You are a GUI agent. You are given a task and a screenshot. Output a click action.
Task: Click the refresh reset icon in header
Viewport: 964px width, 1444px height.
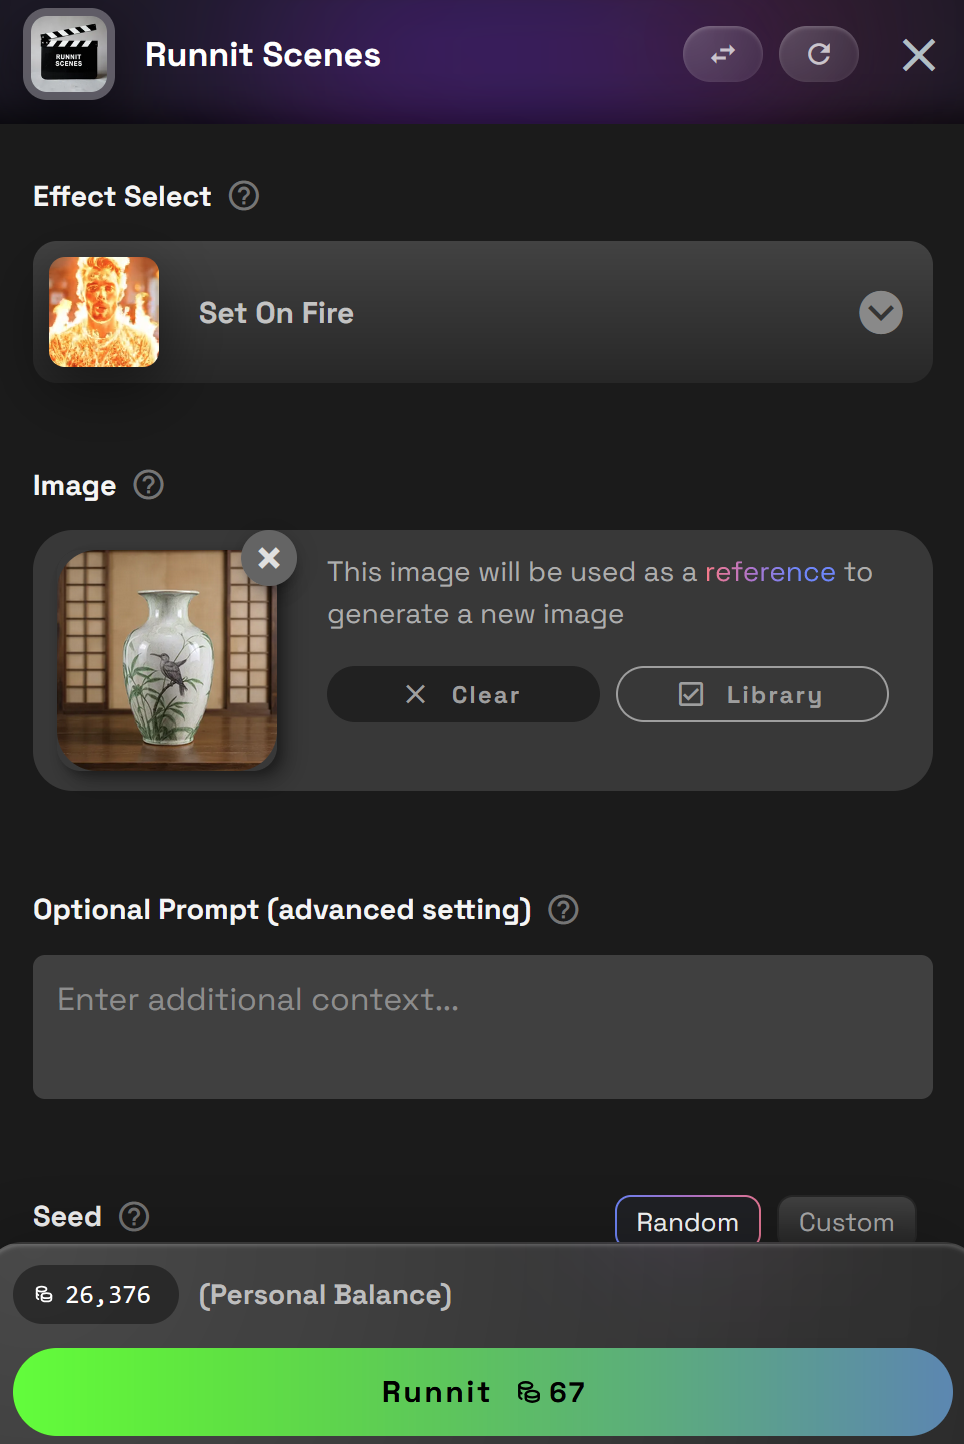coord(819,54)
